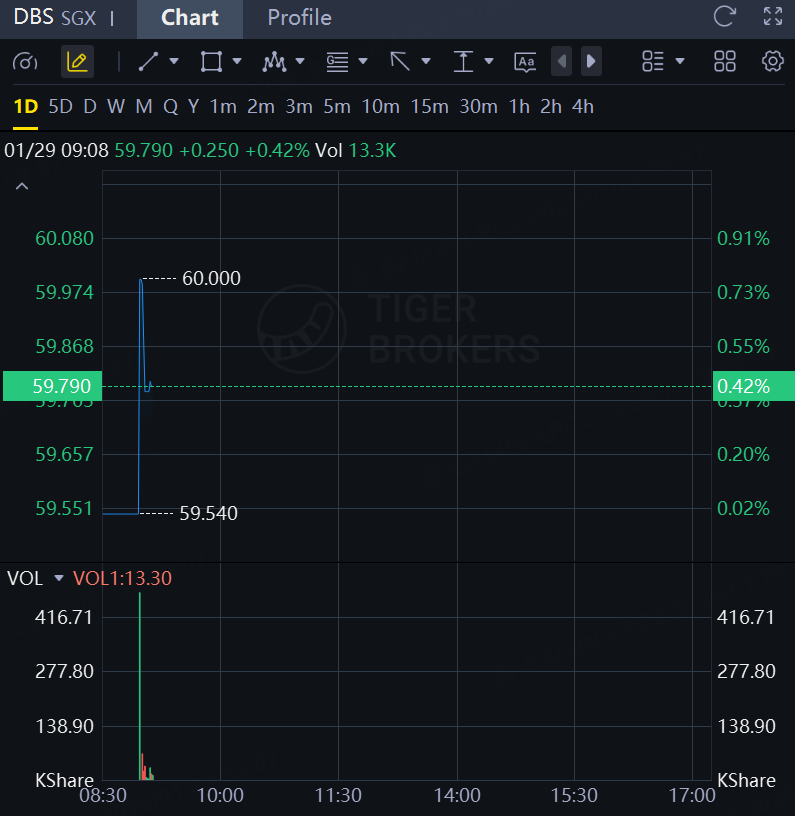Open the VOL indicator dropdown
Screen dimensions: 795x816
(x=59, y=578)
